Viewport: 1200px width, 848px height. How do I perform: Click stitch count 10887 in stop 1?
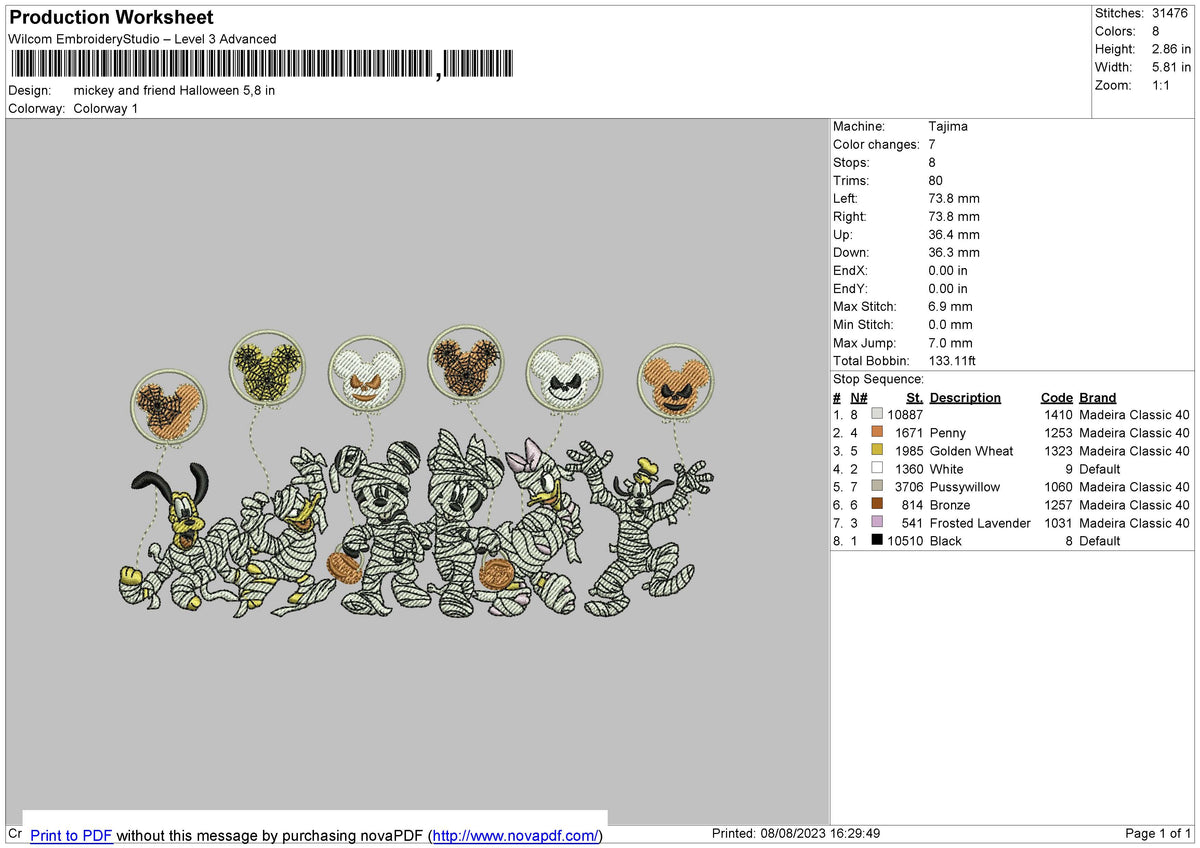pyautogui.click(x=905, y=414)
